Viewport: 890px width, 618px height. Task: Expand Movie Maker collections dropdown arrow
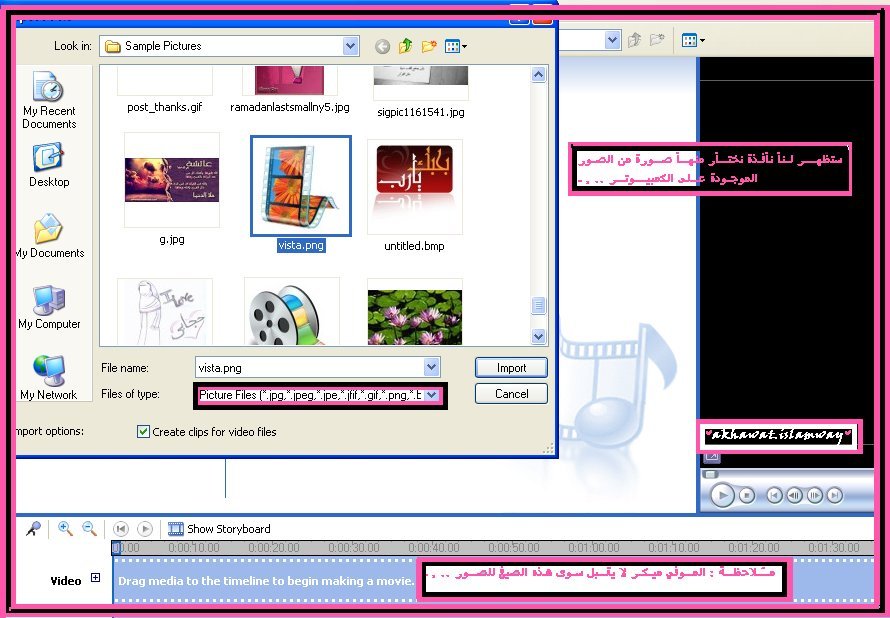[x=612, y=40]
